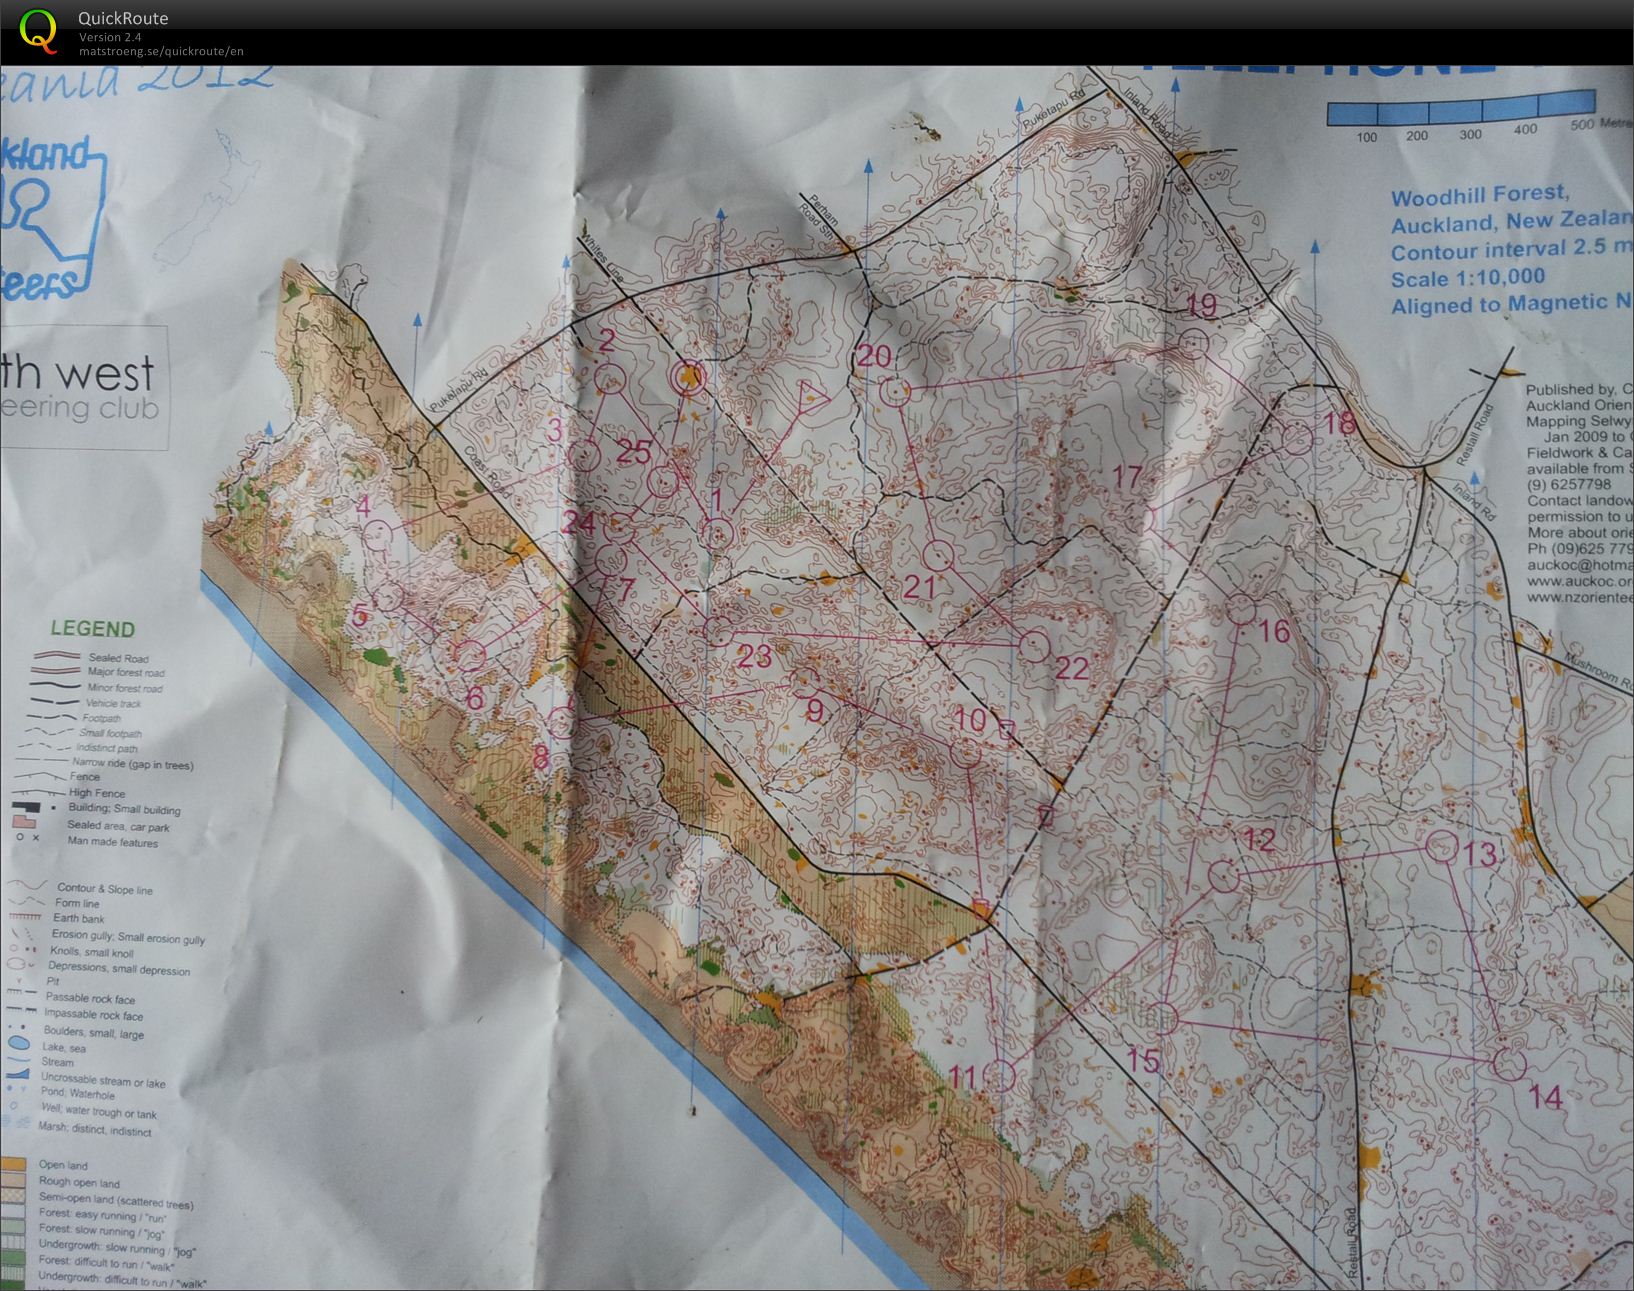Viewport: 1634px width, 1291px height.
Task: Click "Uncrossable stream or lake" legend entry
Action: (103, 1082)
